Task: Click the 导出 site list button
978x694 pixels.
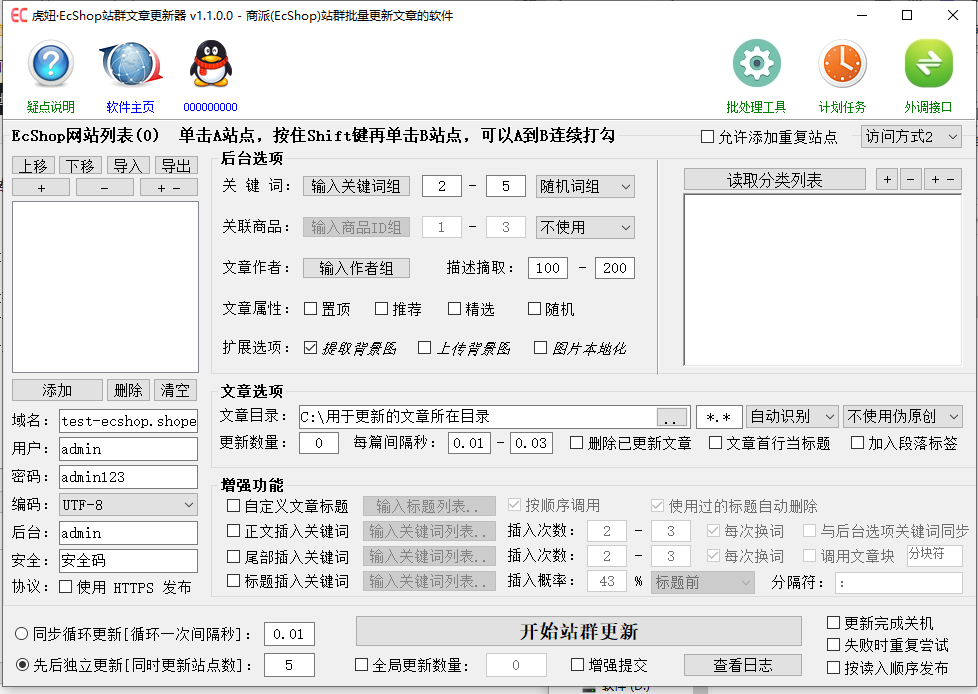Action: click(176, 165)
